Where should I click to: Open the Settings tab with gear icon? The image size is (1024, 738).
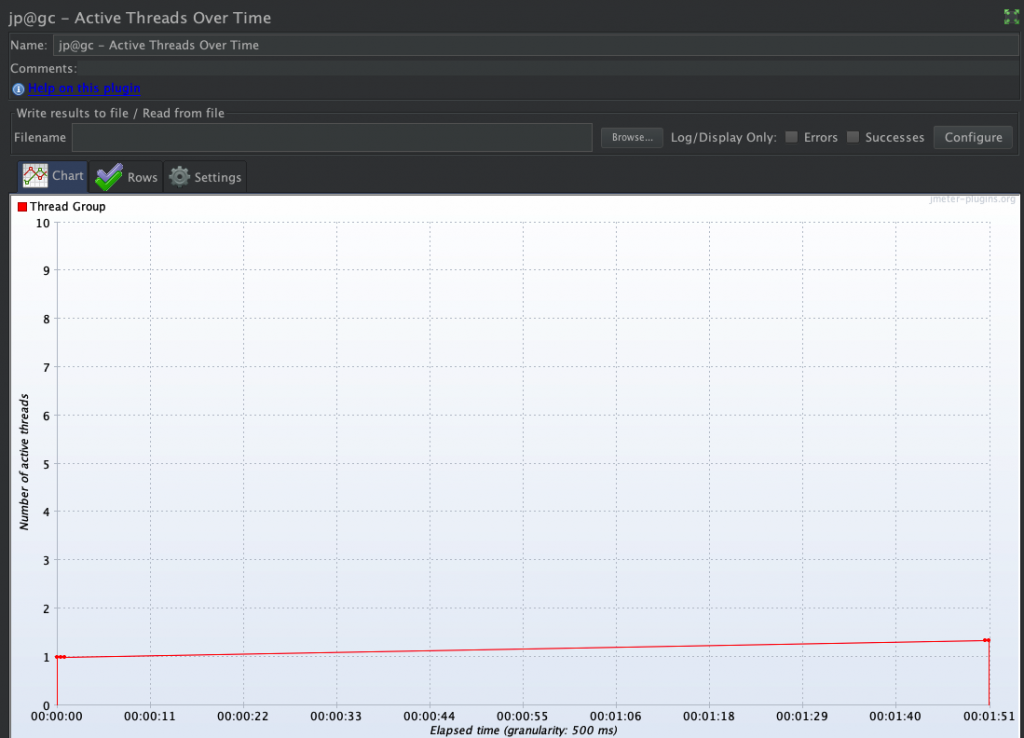205,177
